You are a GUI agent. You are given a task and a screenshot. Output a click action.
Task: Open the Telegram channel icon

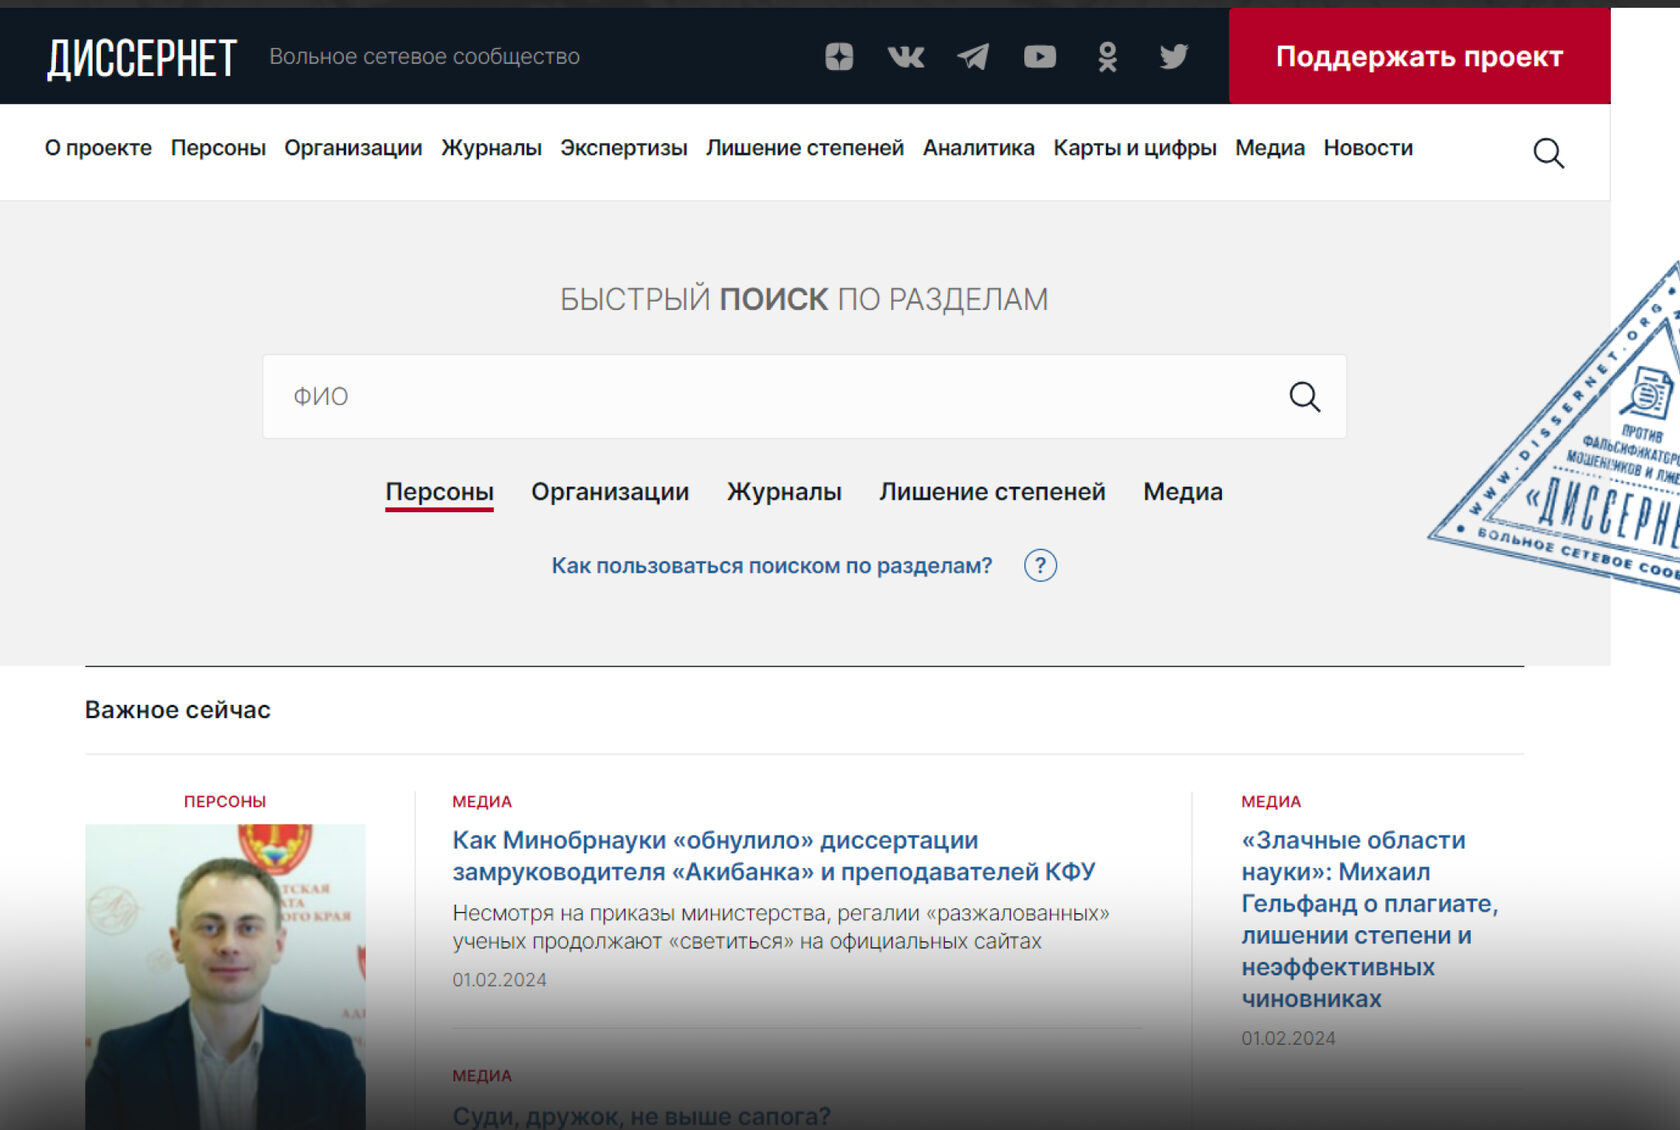click(x=973, y=57)
